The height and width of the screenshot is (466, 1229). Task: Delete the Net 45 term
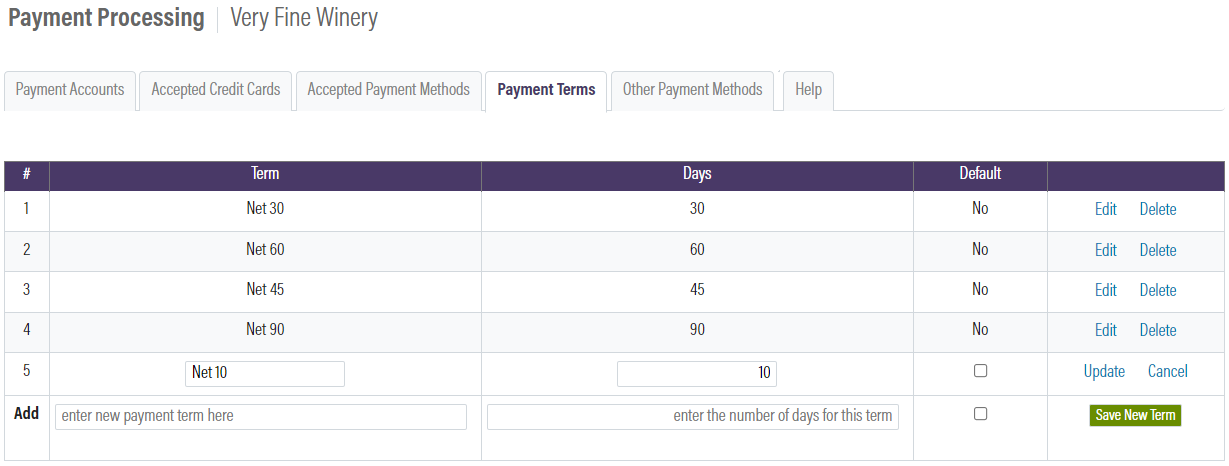[1158, 290]
